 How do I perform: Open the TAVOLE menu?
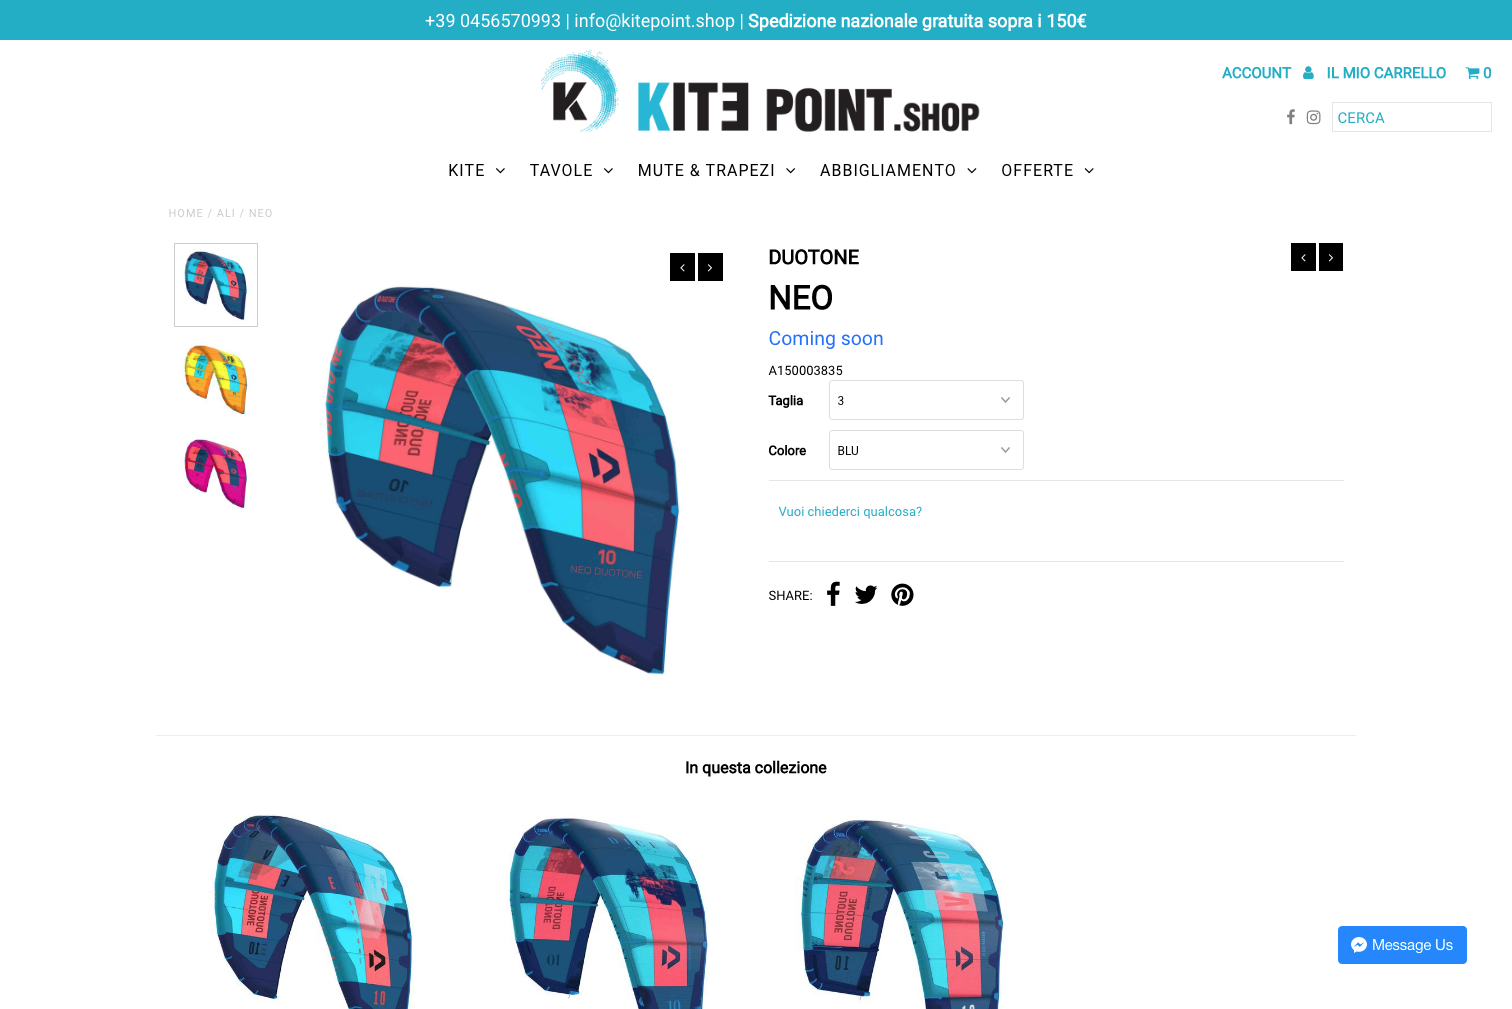[x=571, y=171]
